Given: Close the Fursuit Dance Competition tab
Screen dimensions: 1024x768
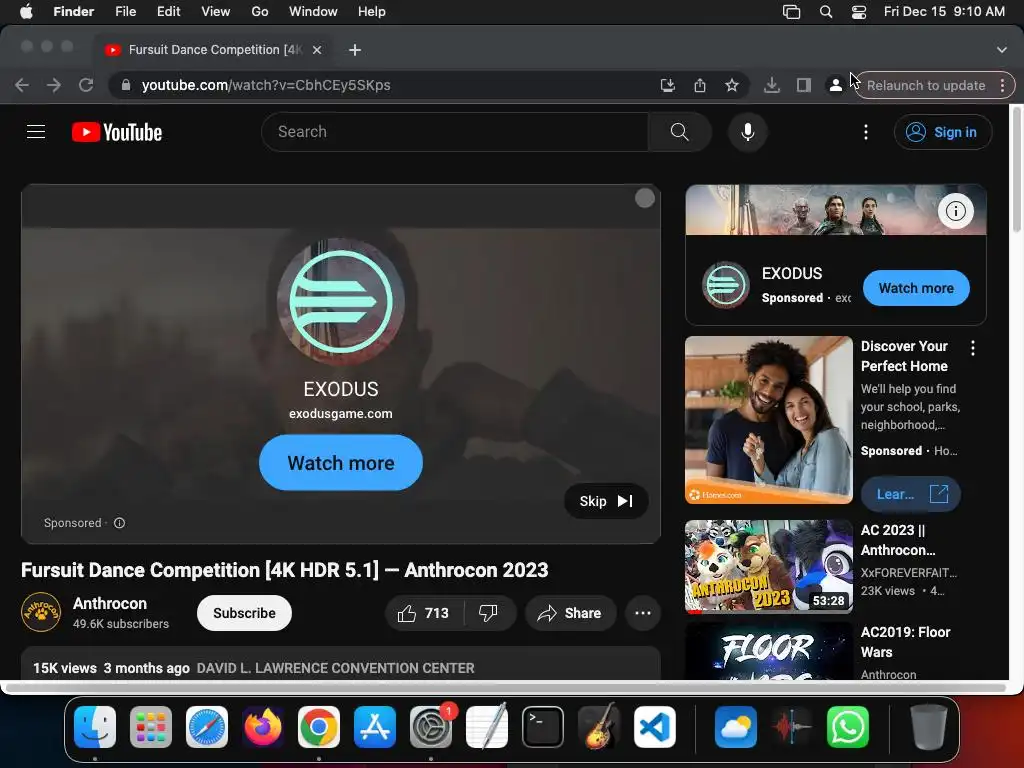Looking at the screenshot, I should (x=317, y=50).
